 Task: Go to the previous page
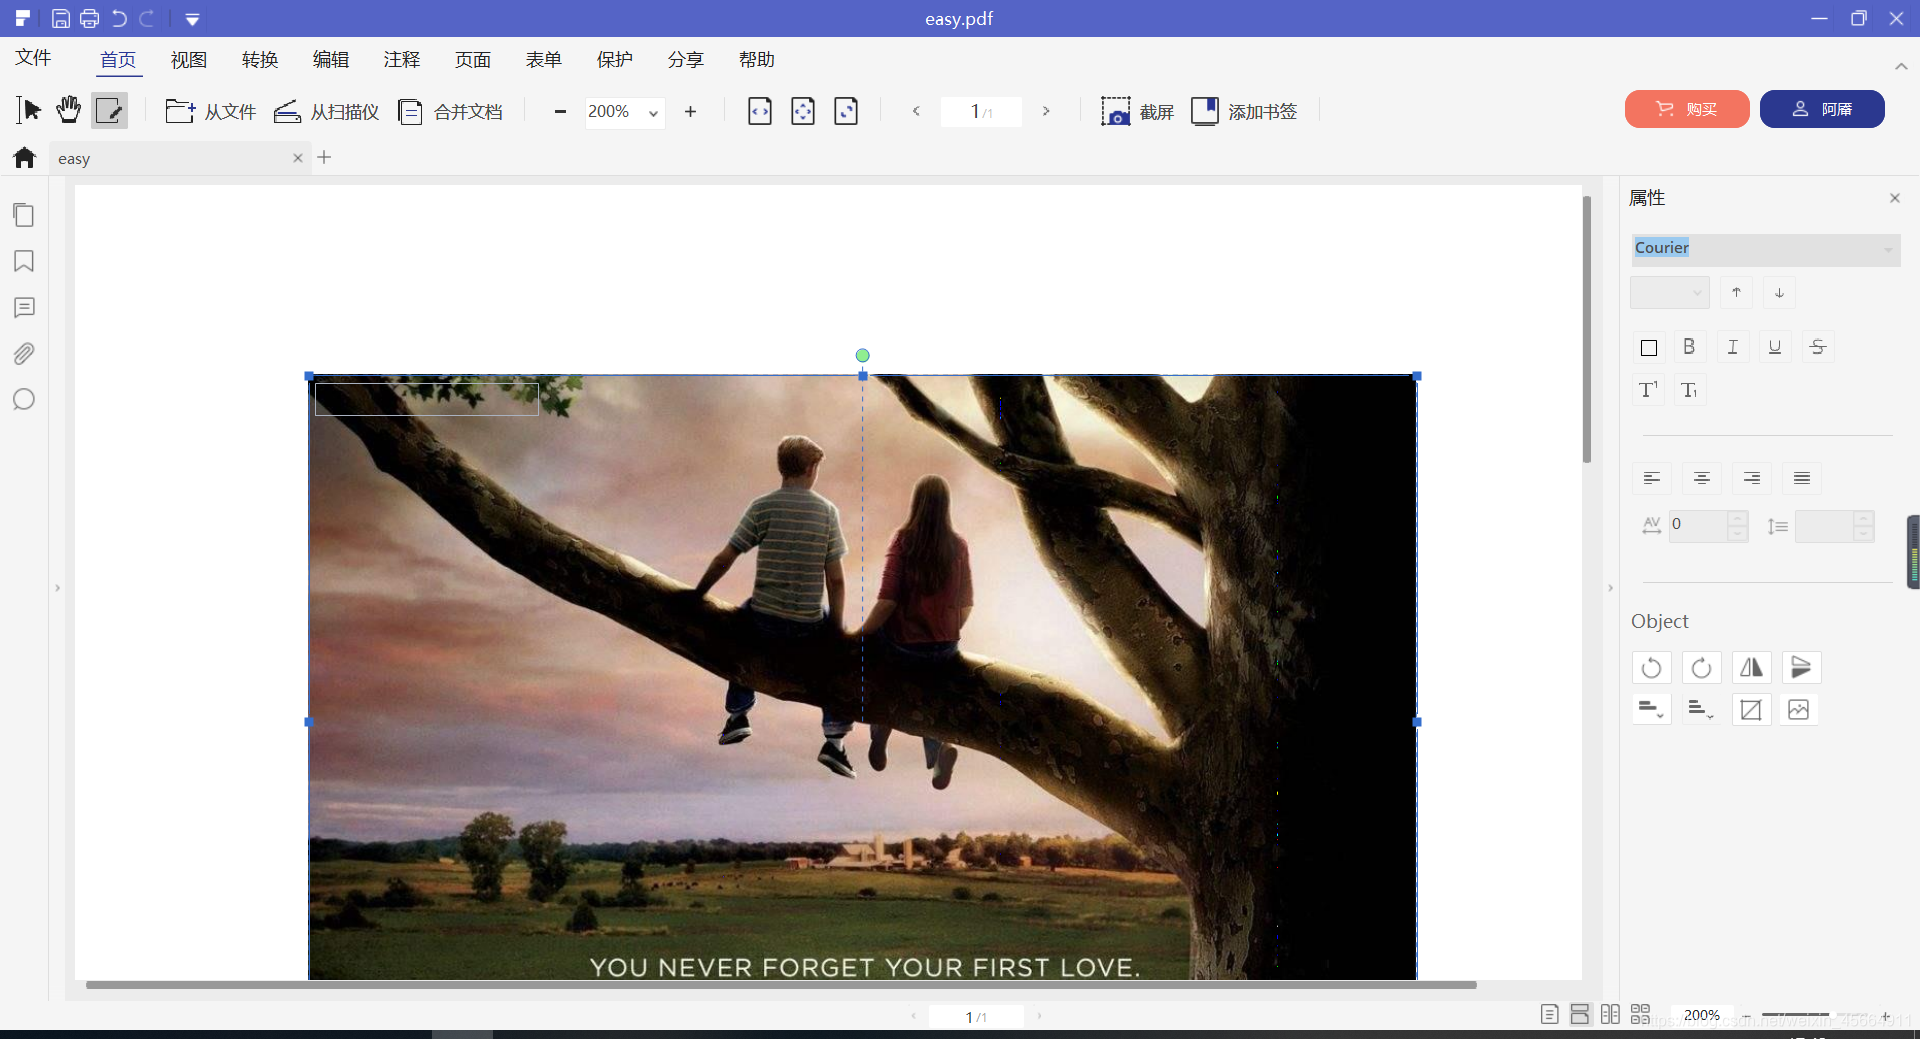pos(916,111)
